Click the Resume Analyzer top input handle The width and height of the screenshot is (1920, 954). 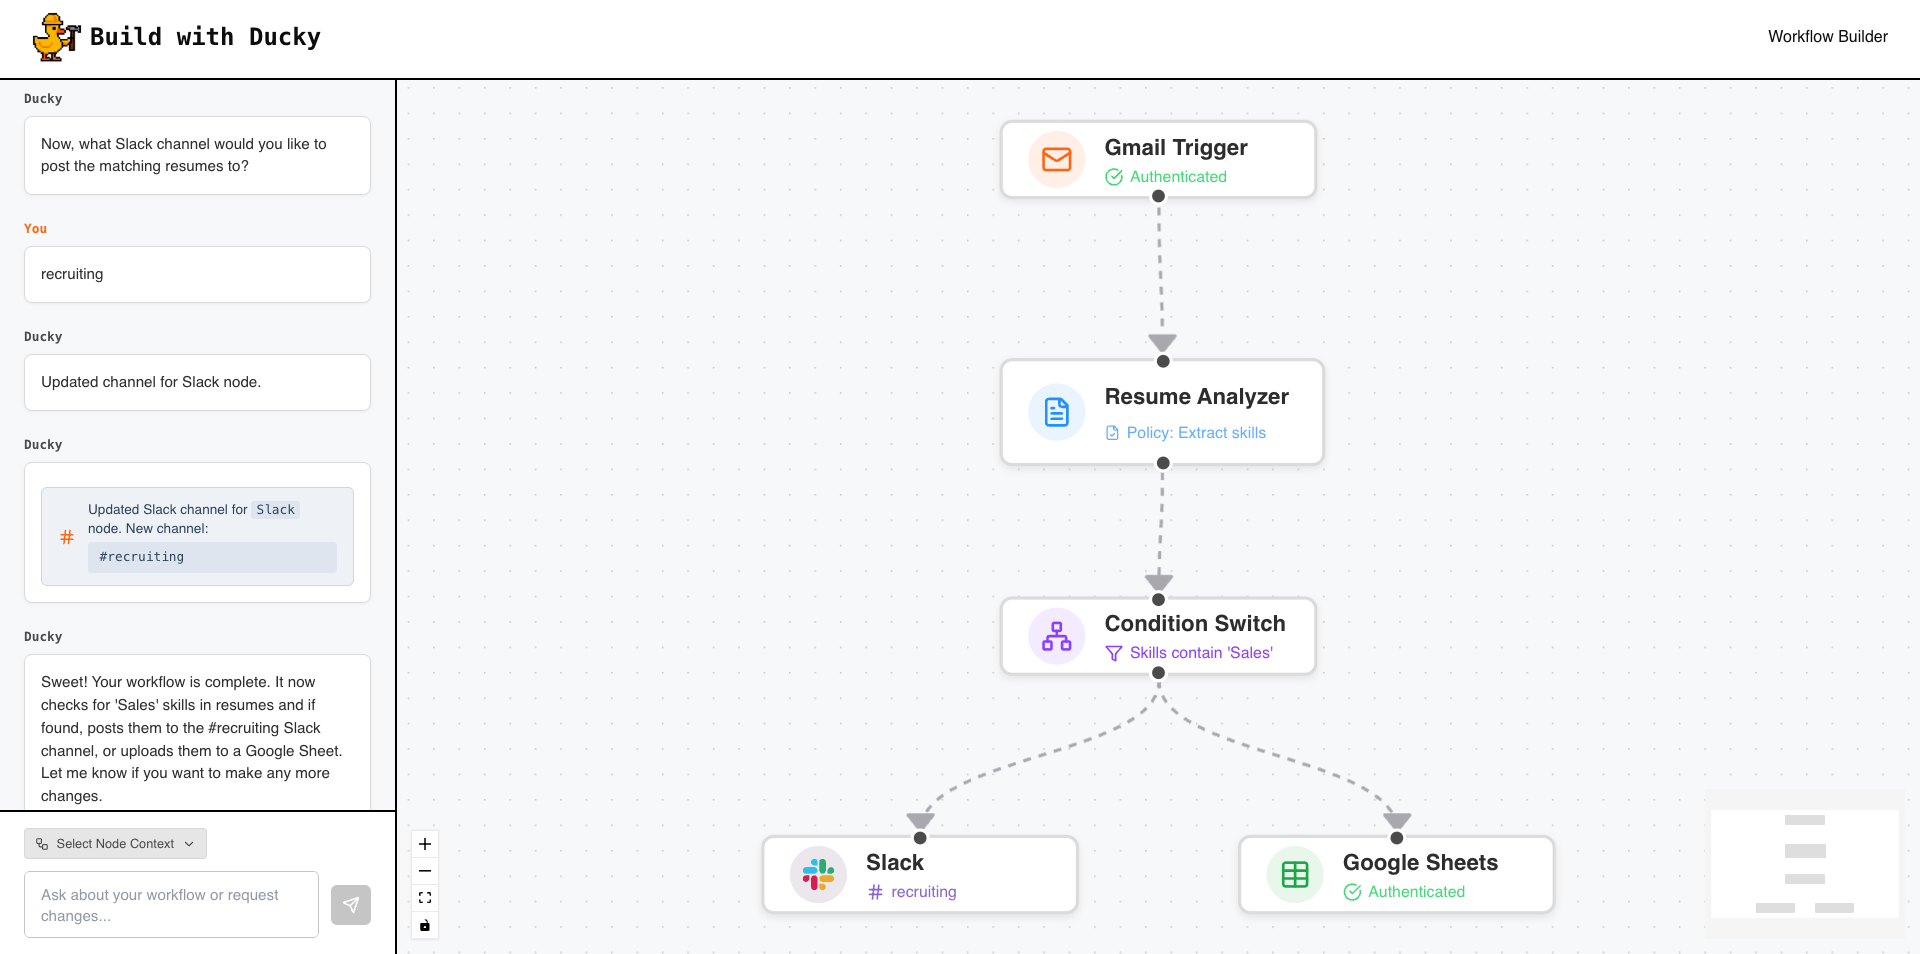pyautogui.click(x=1163, y=361)
